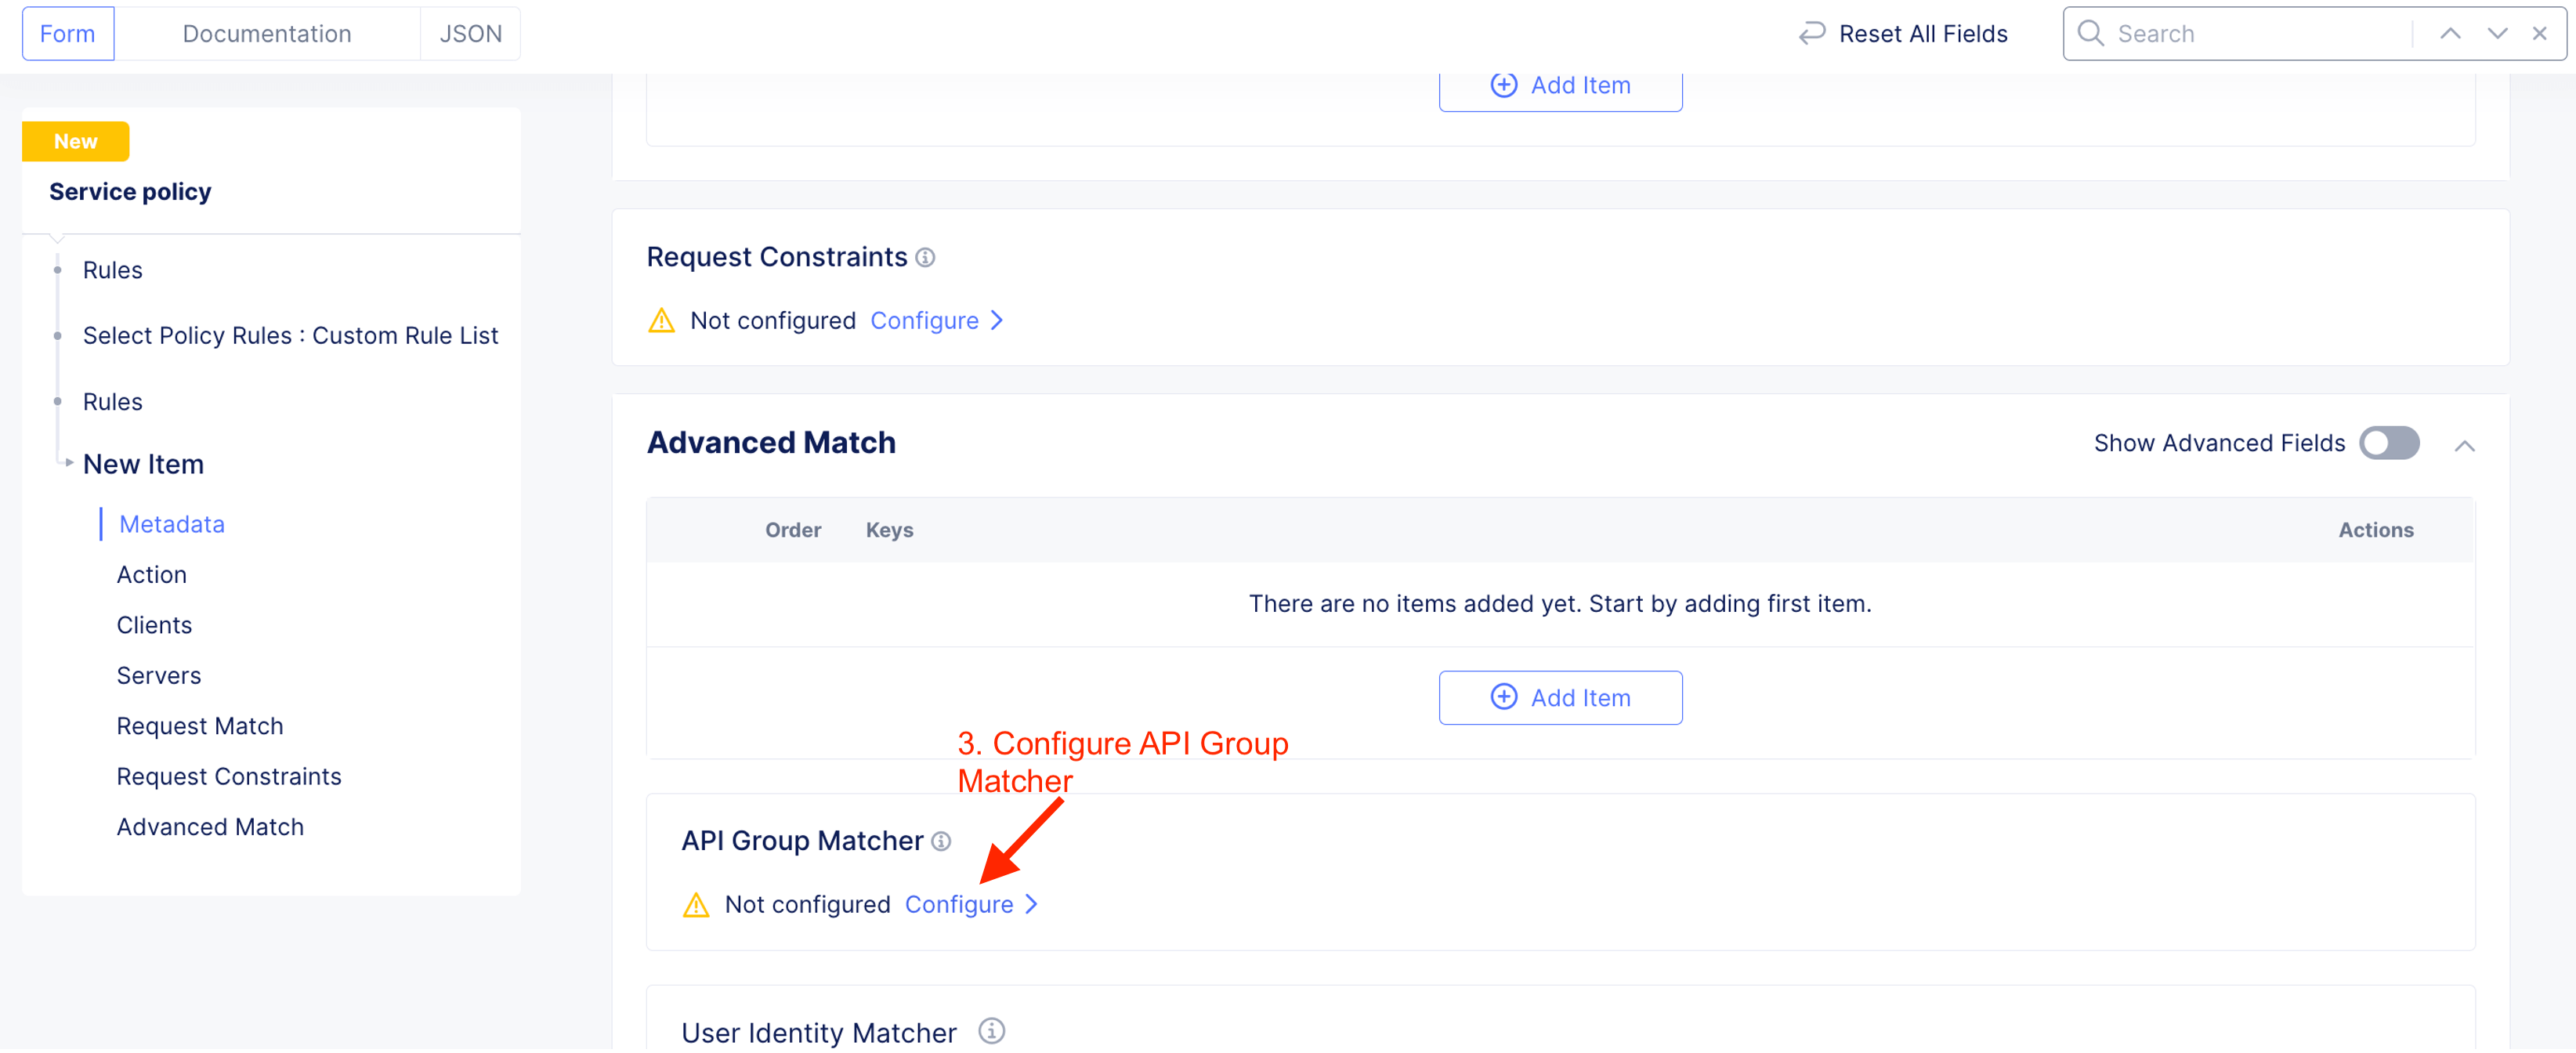This screenshot has width=2576, height=1053.
Task: Click the Request Constraints info icon
Action: (x=926, y=258)
